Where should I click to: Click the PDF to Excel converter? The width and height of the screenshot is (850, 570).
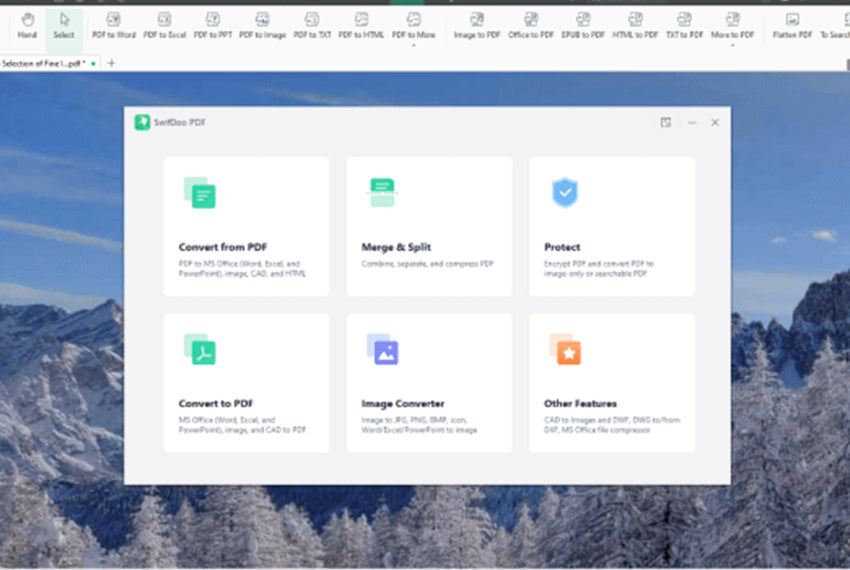(x=164, y=25)
